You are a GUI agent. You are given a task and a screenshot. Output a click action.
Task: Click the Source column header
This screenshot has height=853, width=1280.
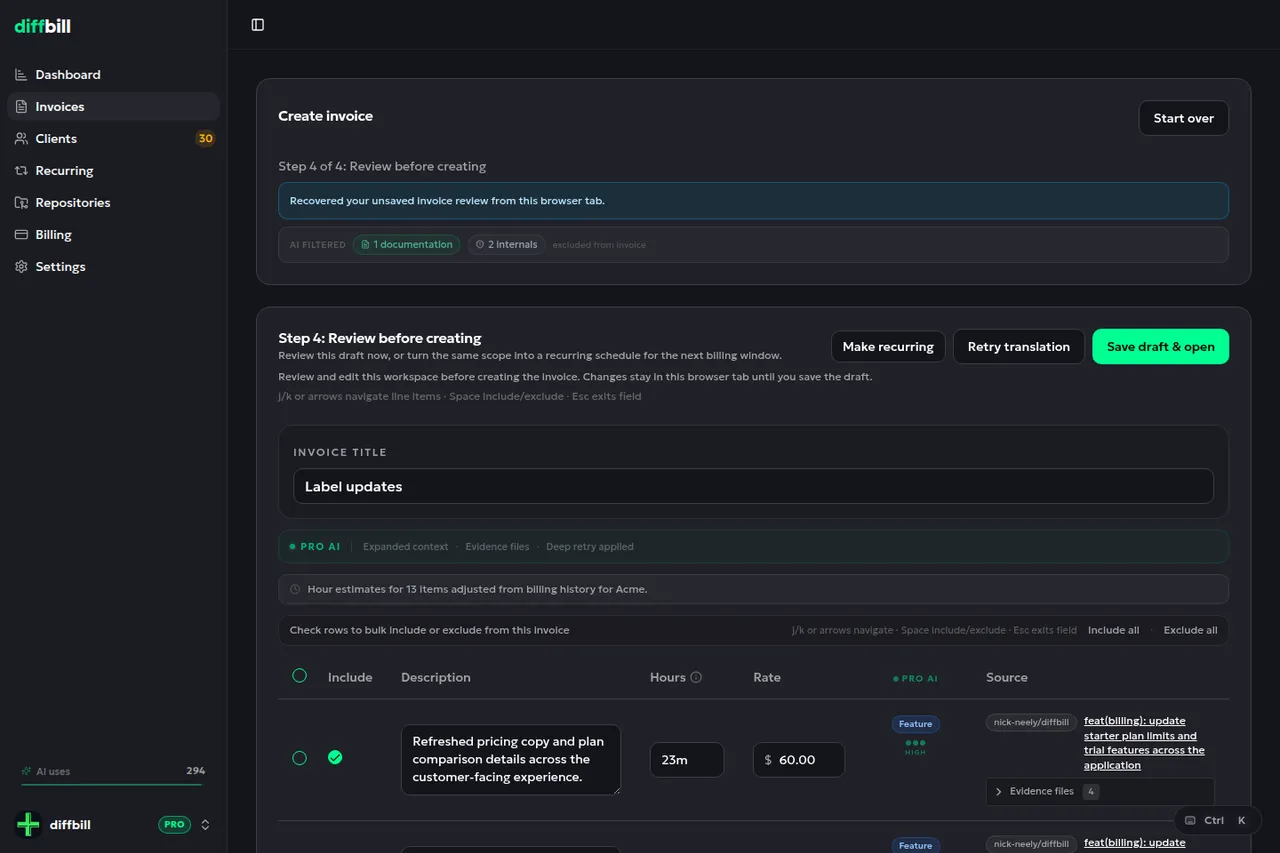1006,677
